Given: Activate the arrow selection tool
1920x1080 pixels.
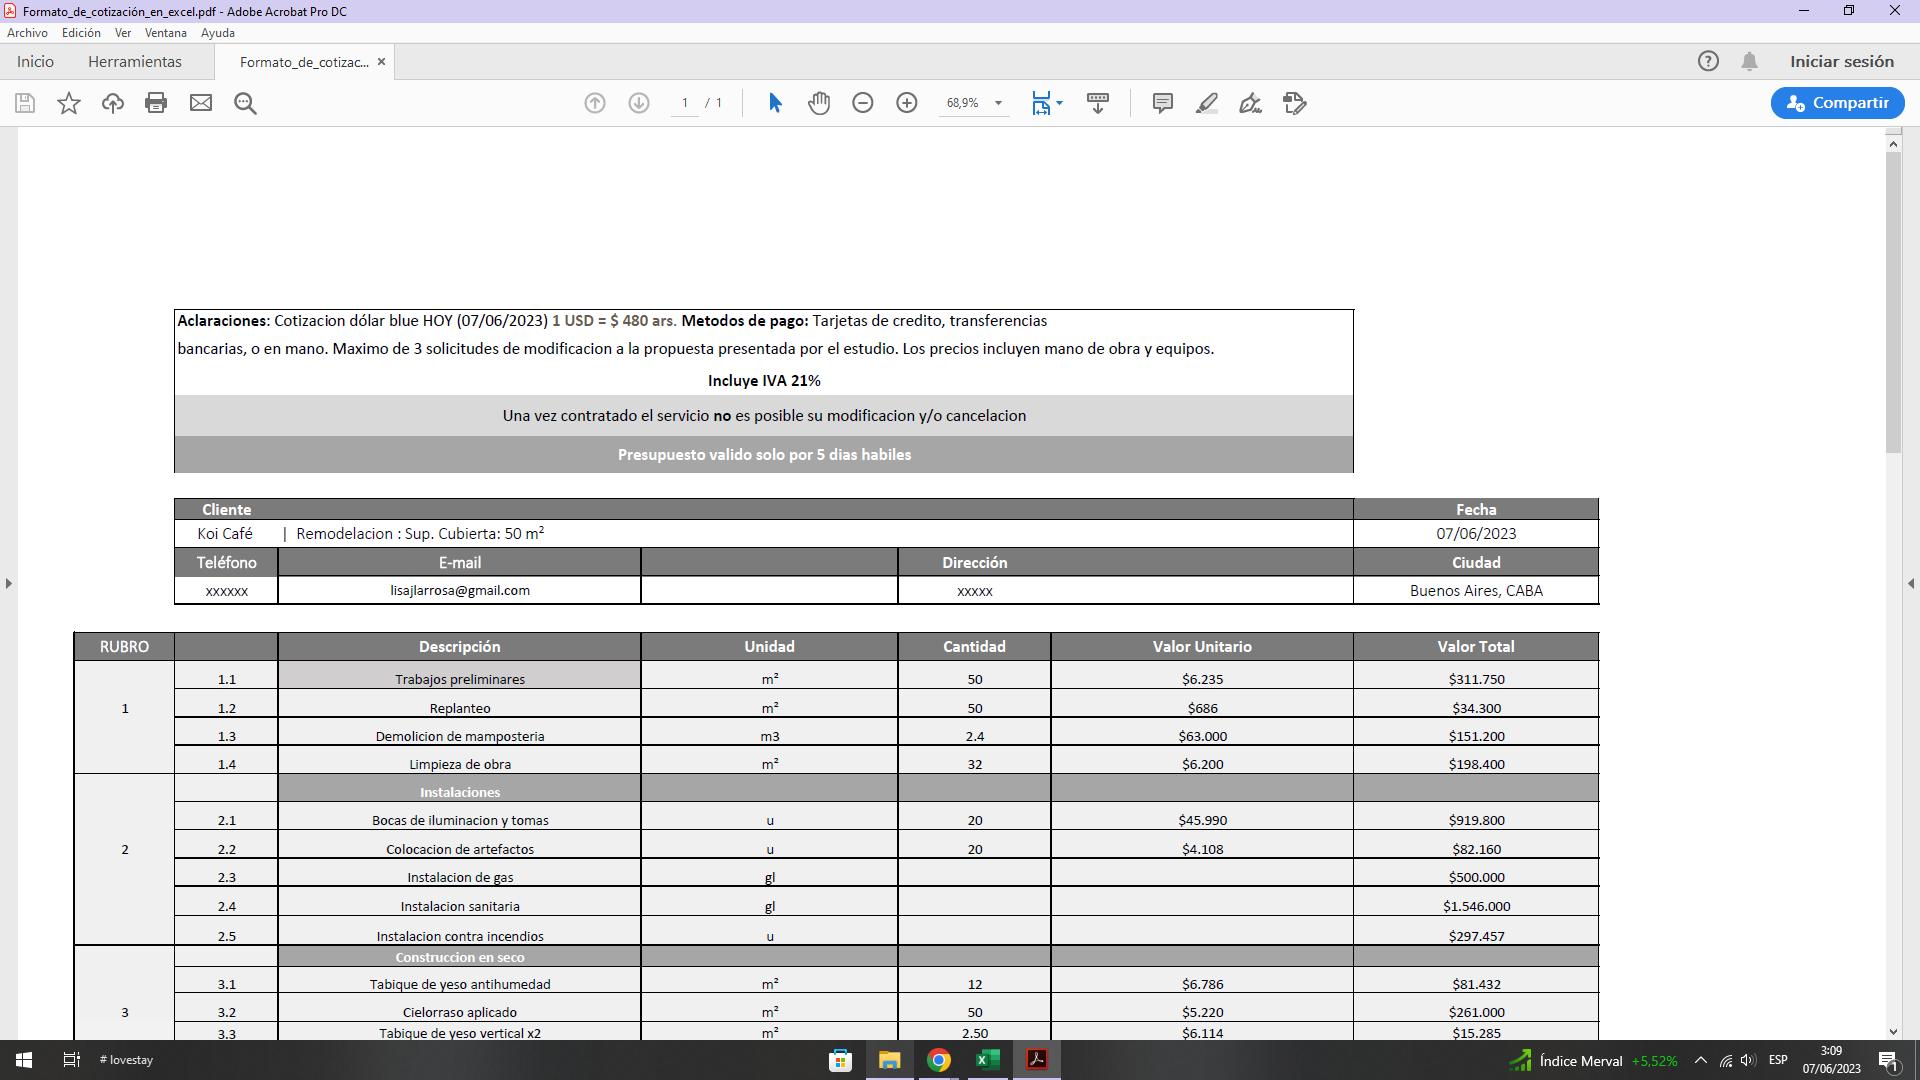Looking at the screenshot, I should [775, 103].
